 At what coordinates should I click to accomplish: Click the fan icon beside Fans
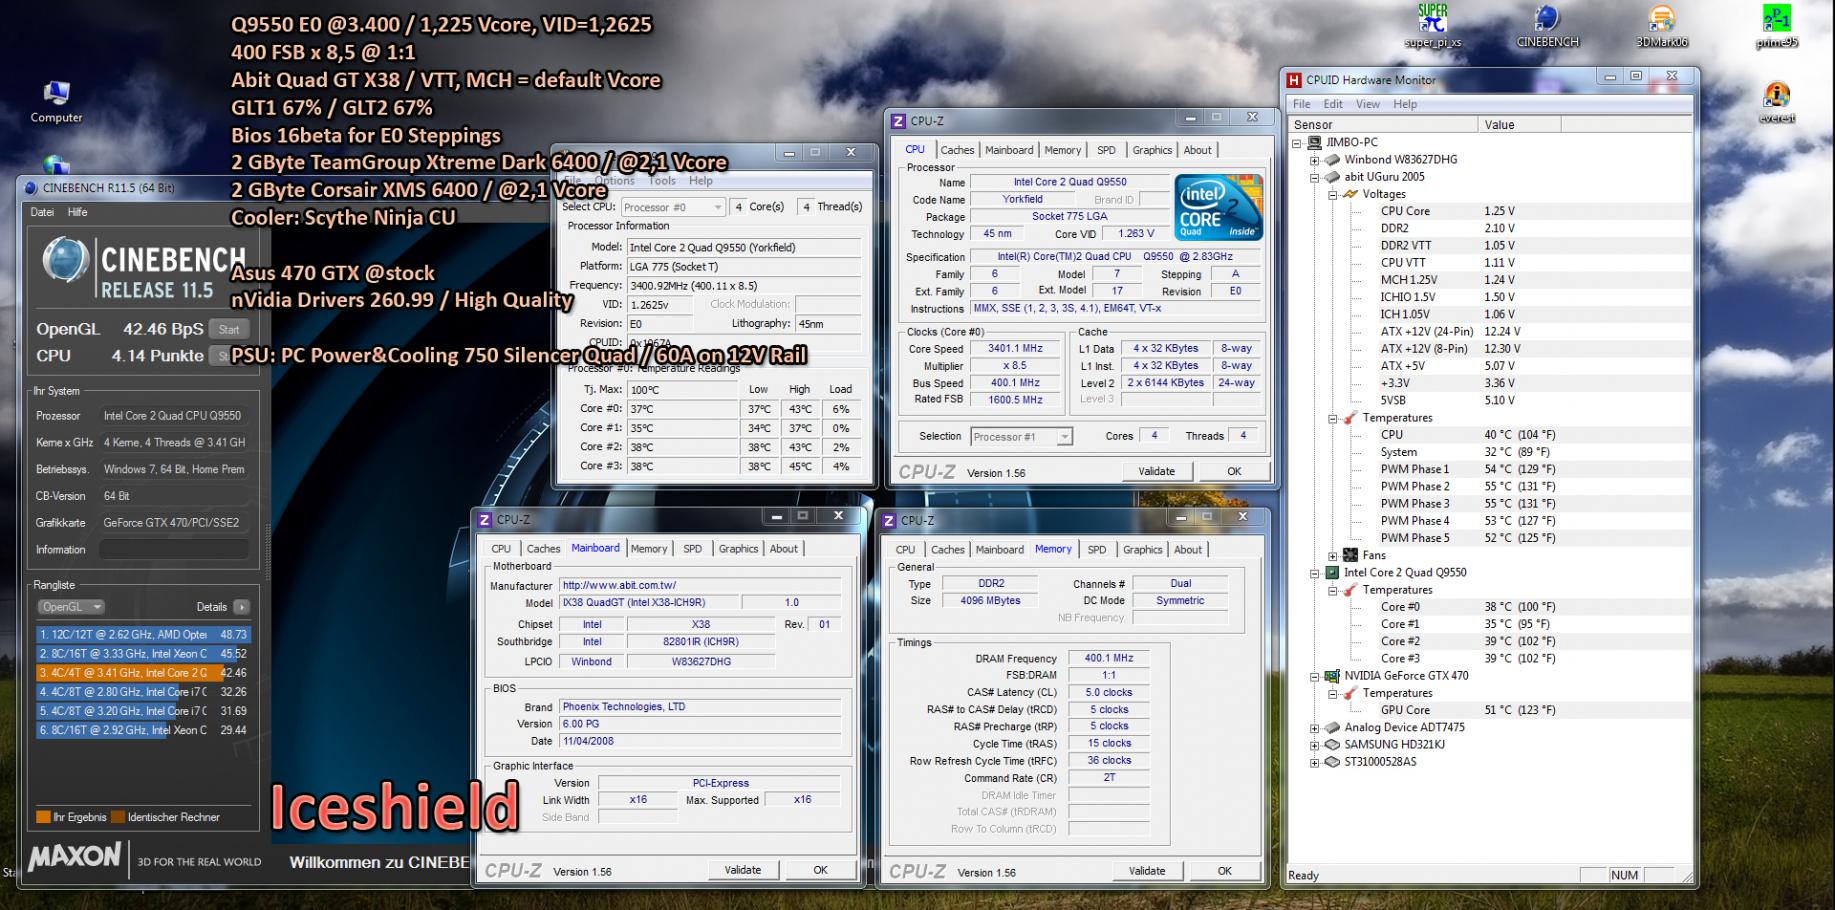1350,555
